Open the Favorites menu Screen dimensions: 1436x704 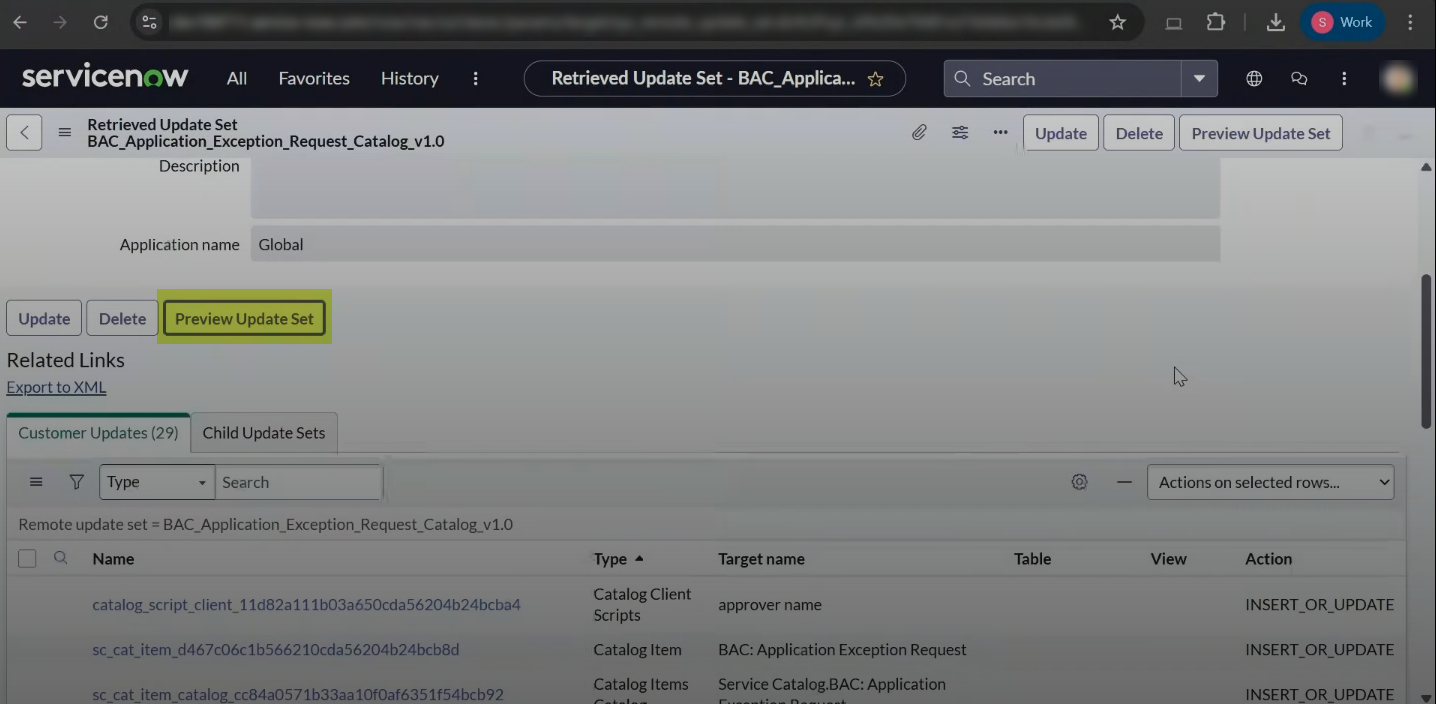tap(314, 79)
